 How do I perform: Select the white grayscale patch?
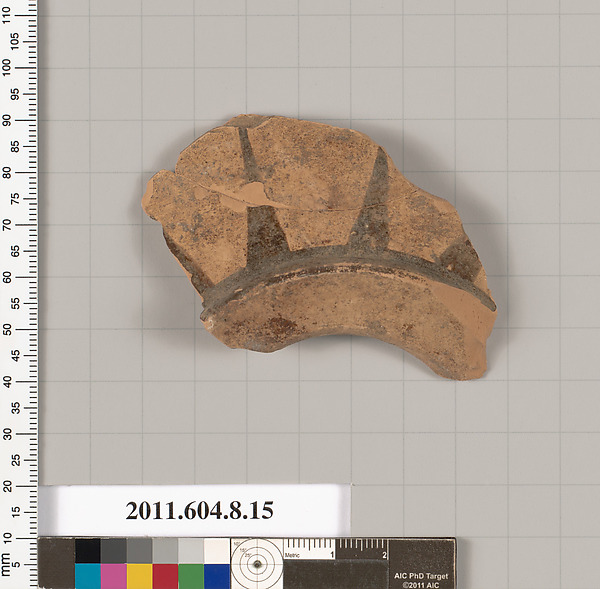pyautogui.click(x=217, y=551)
